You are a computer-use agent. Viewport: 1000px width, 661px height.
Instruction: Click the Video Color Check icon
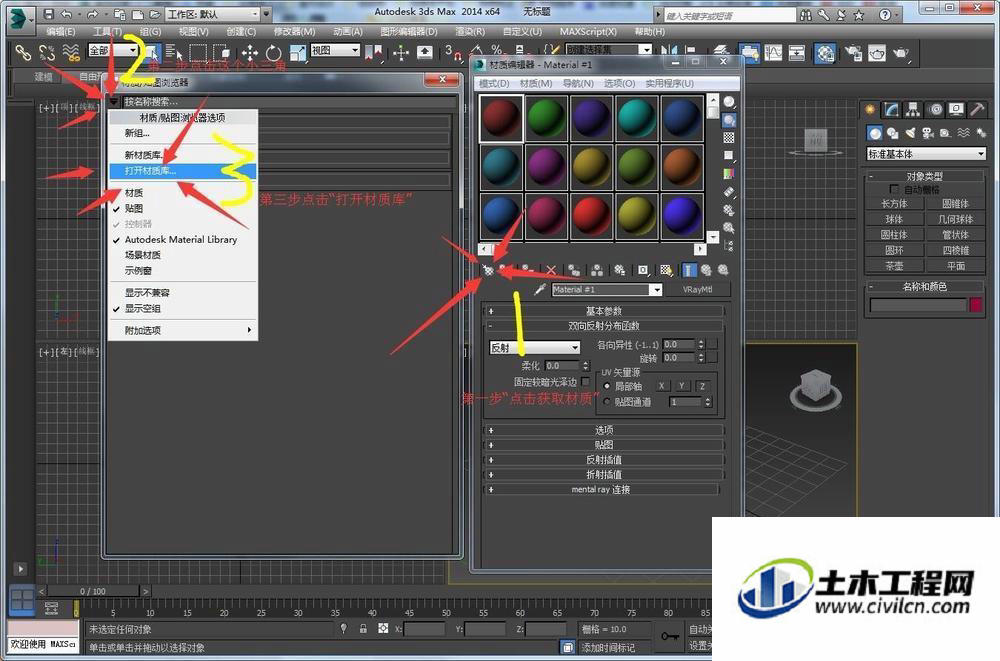point(728,174)
